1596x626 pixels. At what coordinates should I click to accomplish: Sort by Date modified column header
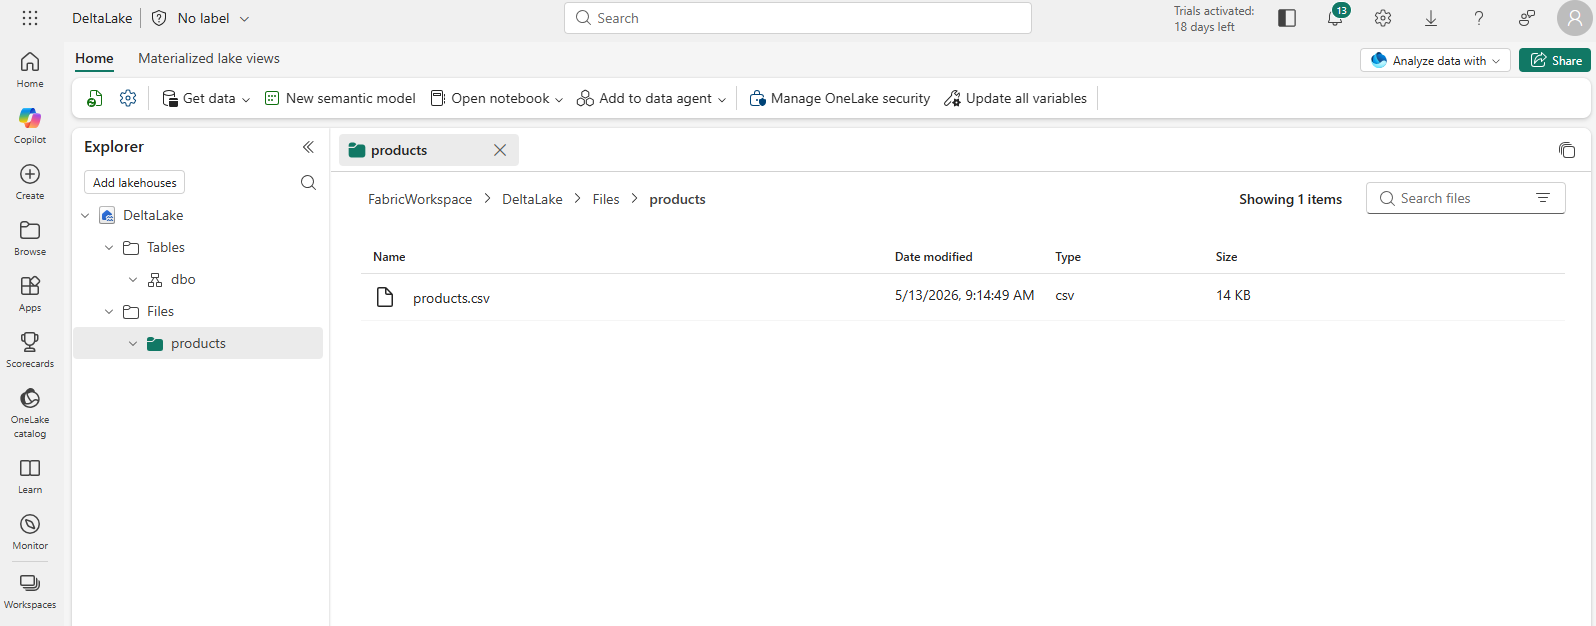pyautogui.click(x=933, y=257)
